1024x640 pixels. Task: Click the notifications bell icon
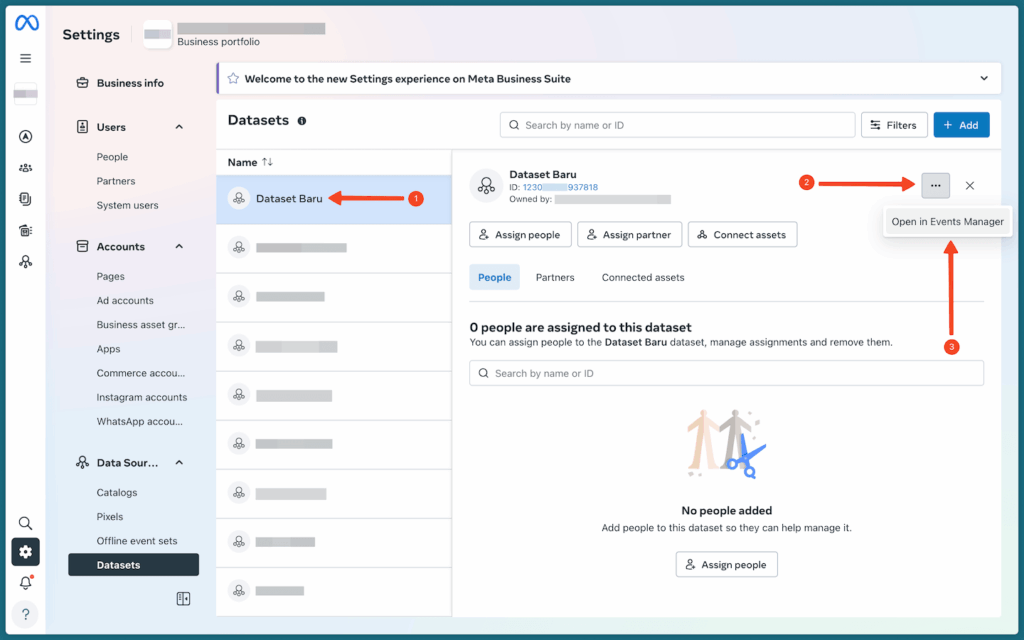pyautogui.click(x=26, y=583)
